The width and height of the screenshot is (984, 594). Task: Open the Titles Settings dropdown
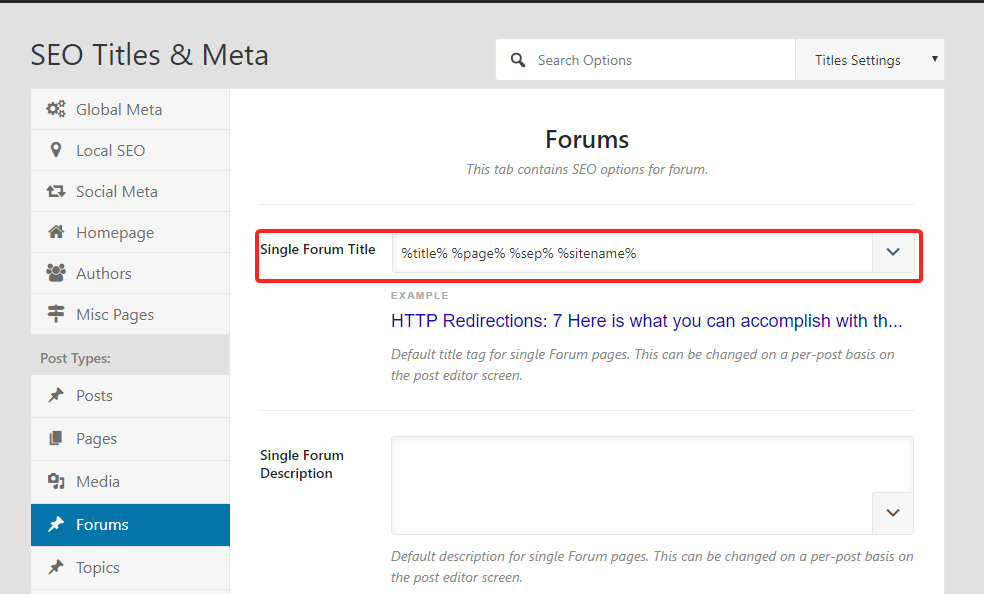pyautogui.click(x=869, y=60)
